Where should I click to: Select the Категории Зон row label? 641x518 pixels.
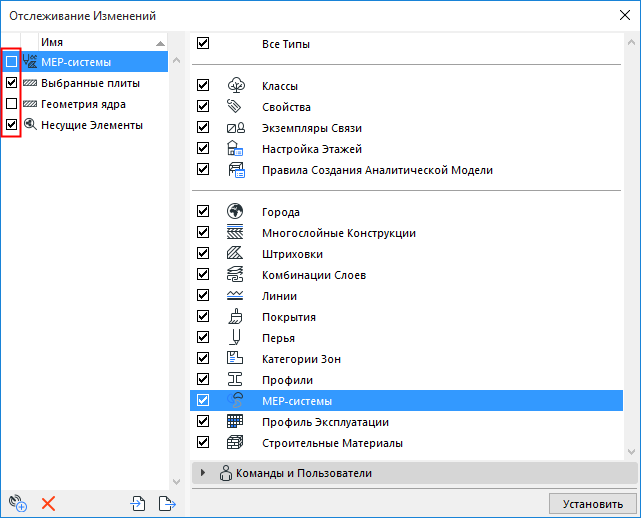(301, 359)
